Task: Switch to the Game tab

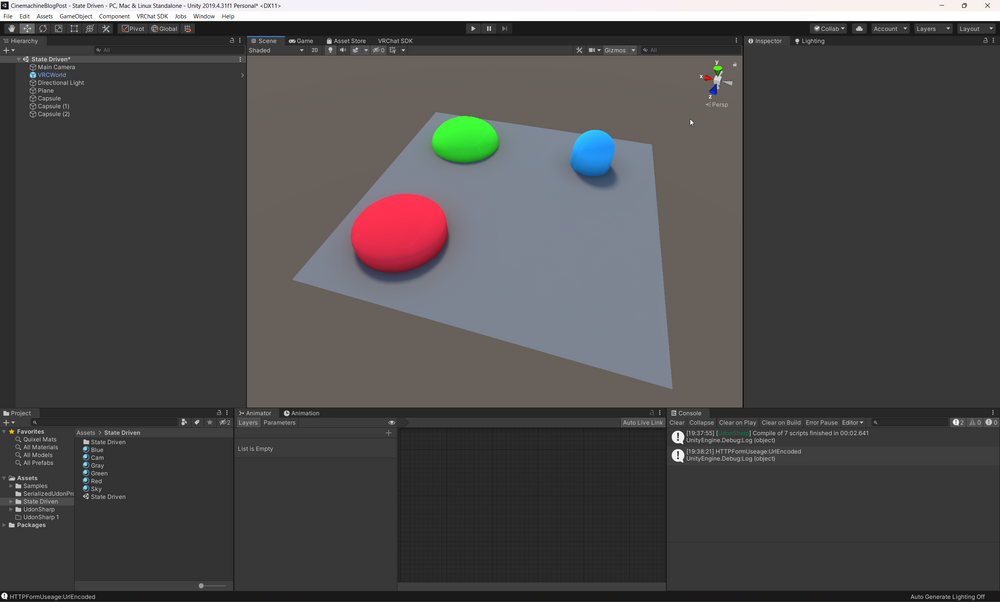Action: pos(300,40)
